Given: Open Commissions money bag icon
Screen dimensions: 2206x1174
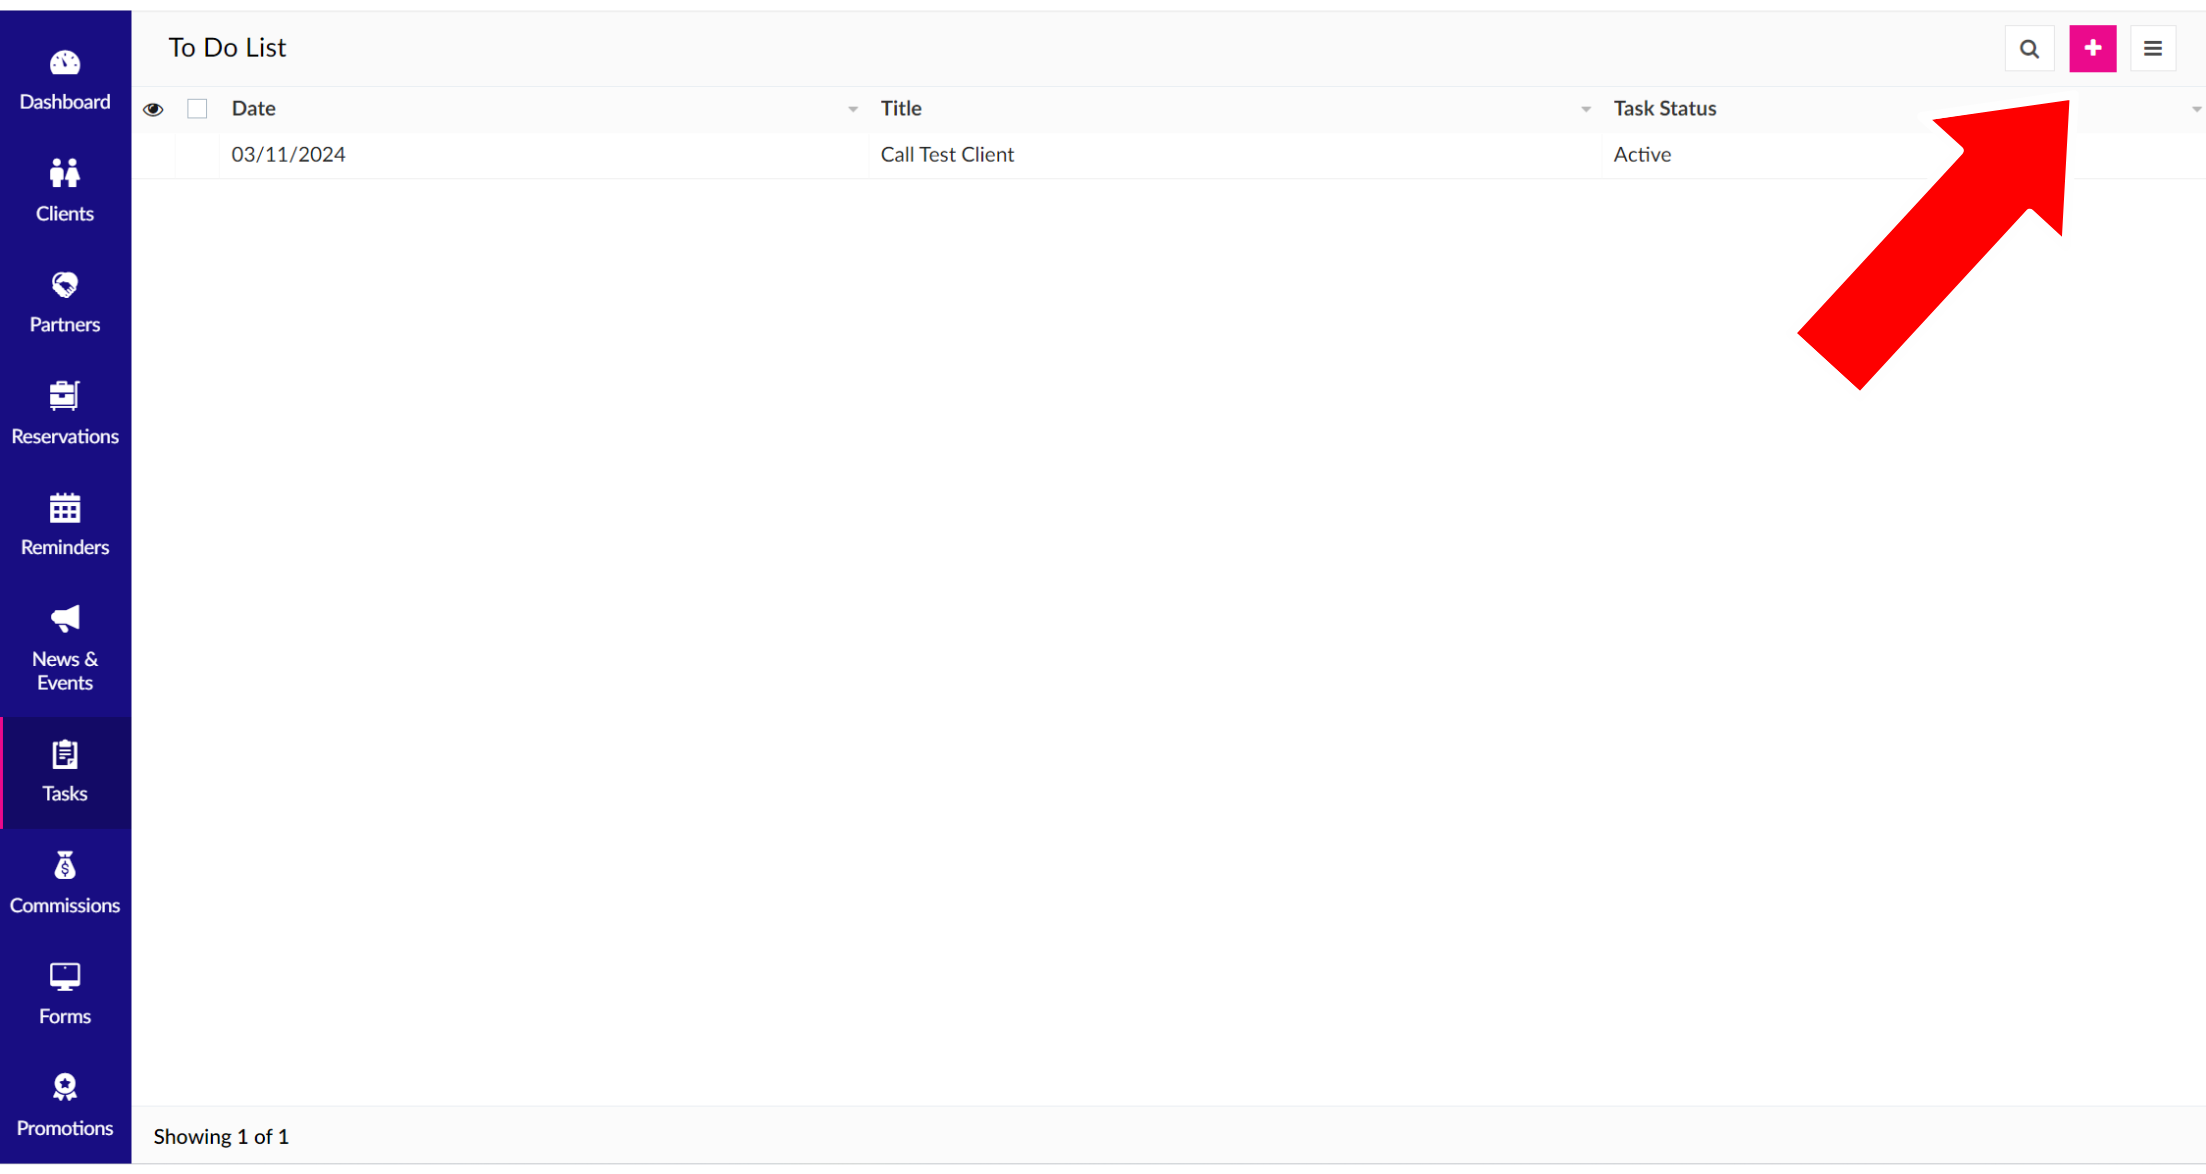Looking at the screenshot, I should tap(65, 866).
